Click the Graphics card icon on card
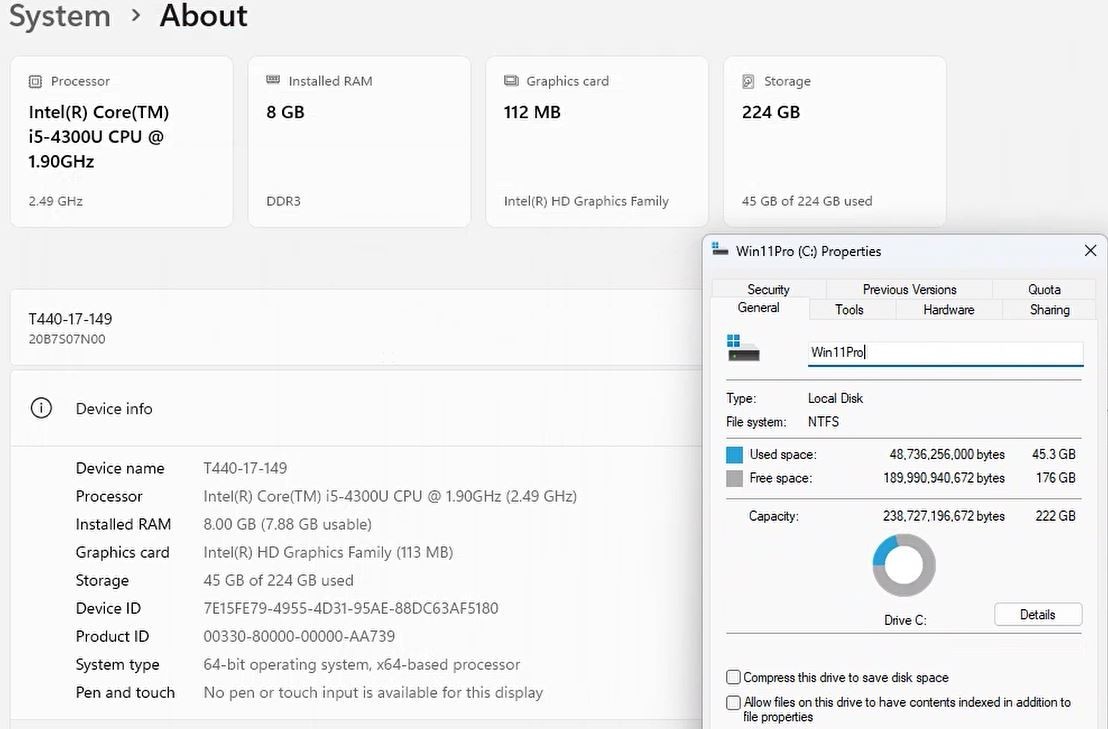The image size is (1108, 729). coord(511,81)
